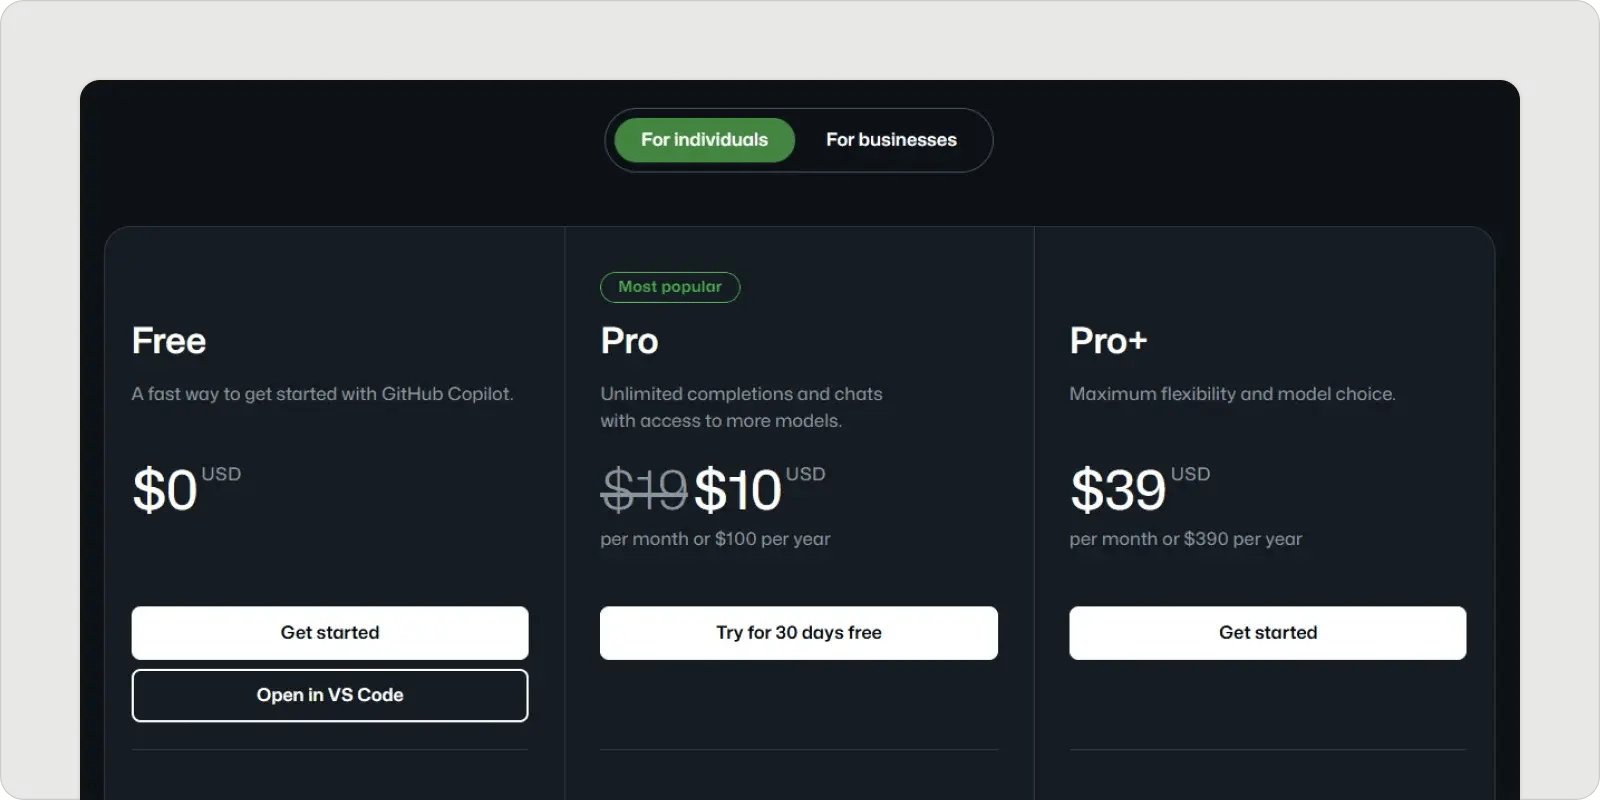Image resolution: width=1600 pixels, height=800 pixels.
Task: Click the crossed-out $19 price
Action: pyautogui.click(x=643, y=490)
